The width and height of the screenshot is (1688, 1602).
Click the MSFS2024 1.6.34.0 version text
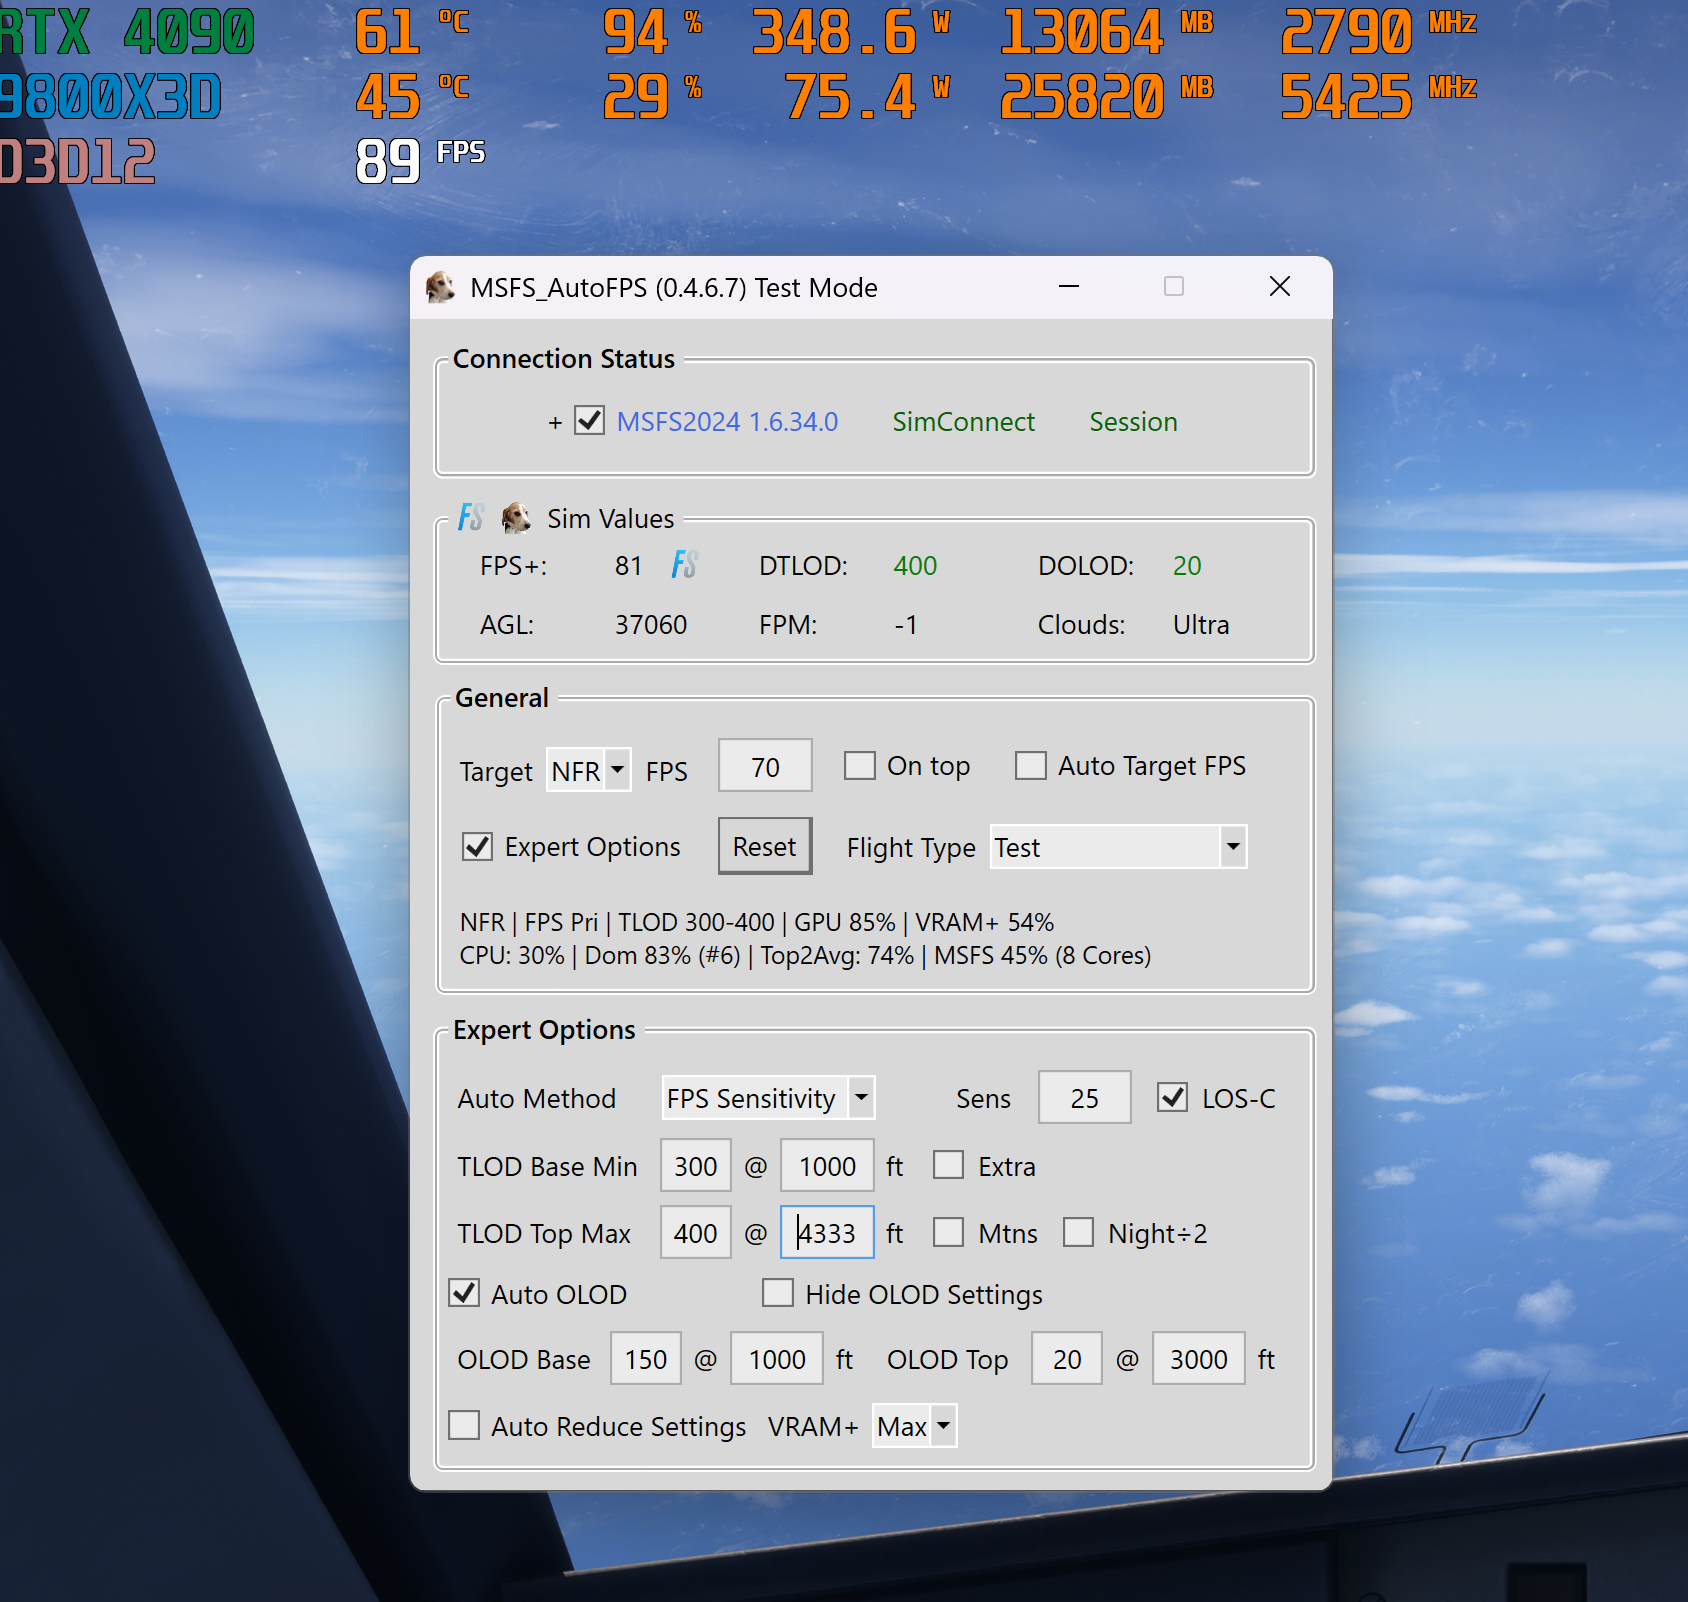tap(727, 422)
